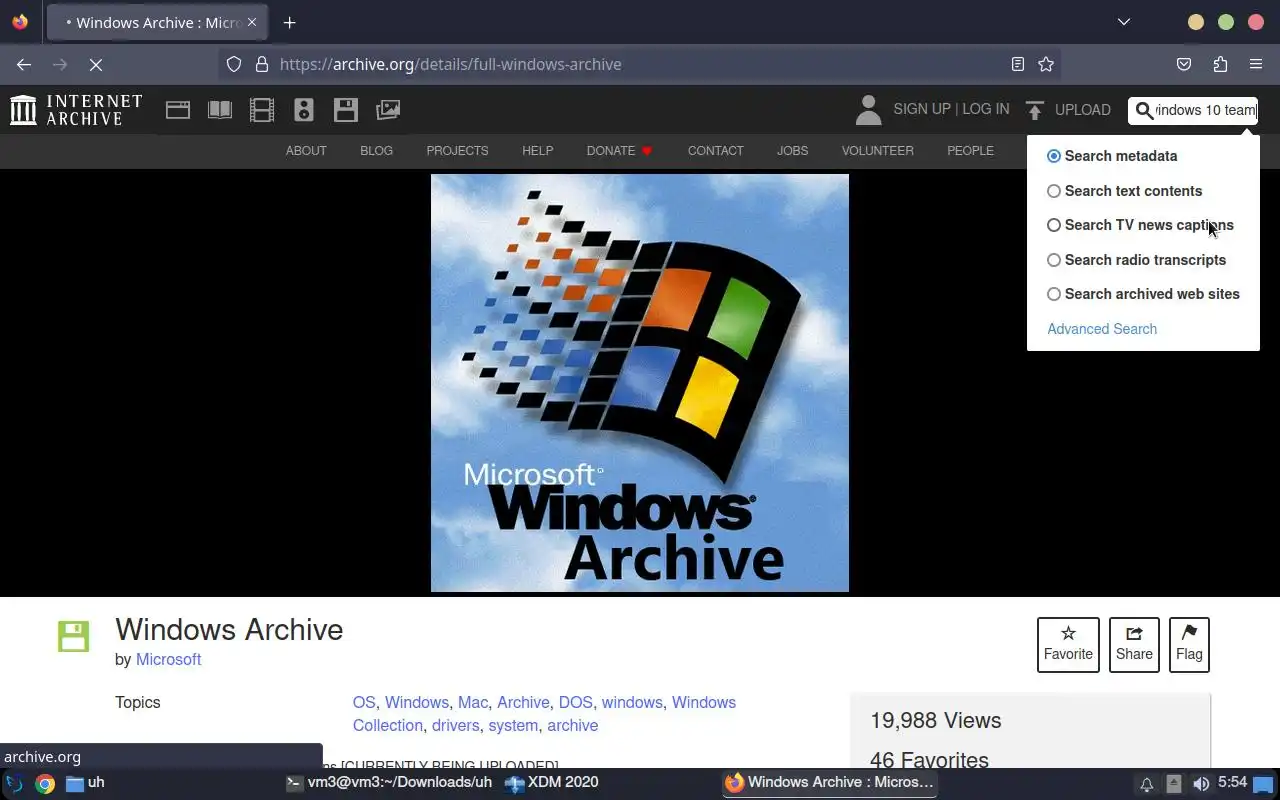Viewport: 1280px width, 800px height.
Task: Open the DONATE menu item
Action: click(619, 151)
